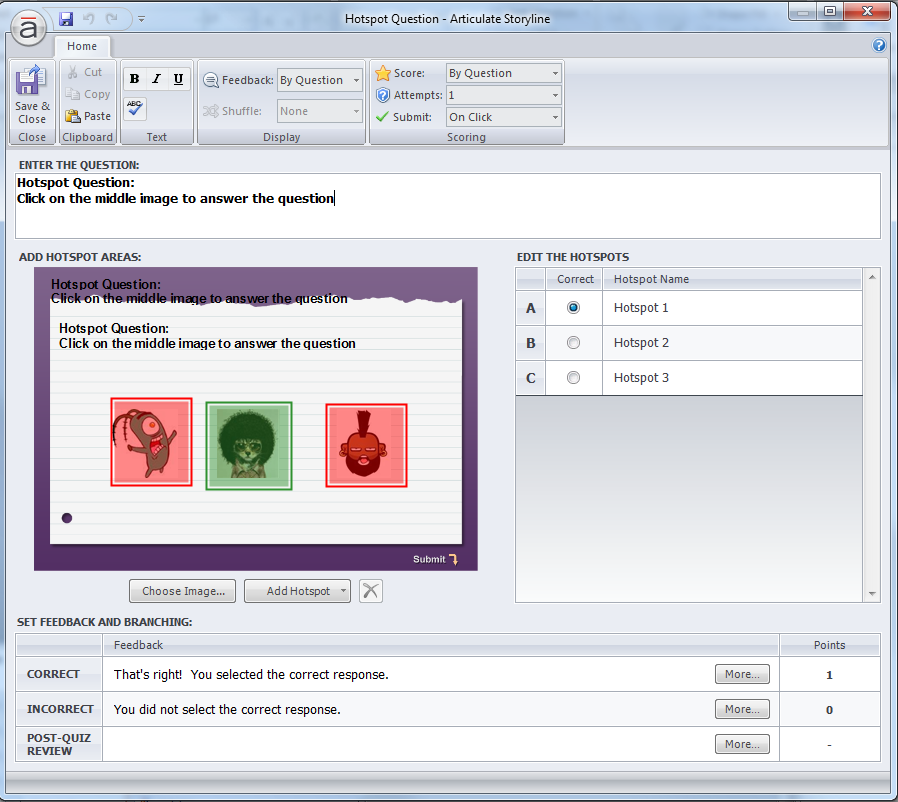Click the POST-QUIZ REVIEW row label

pos(59,744)
